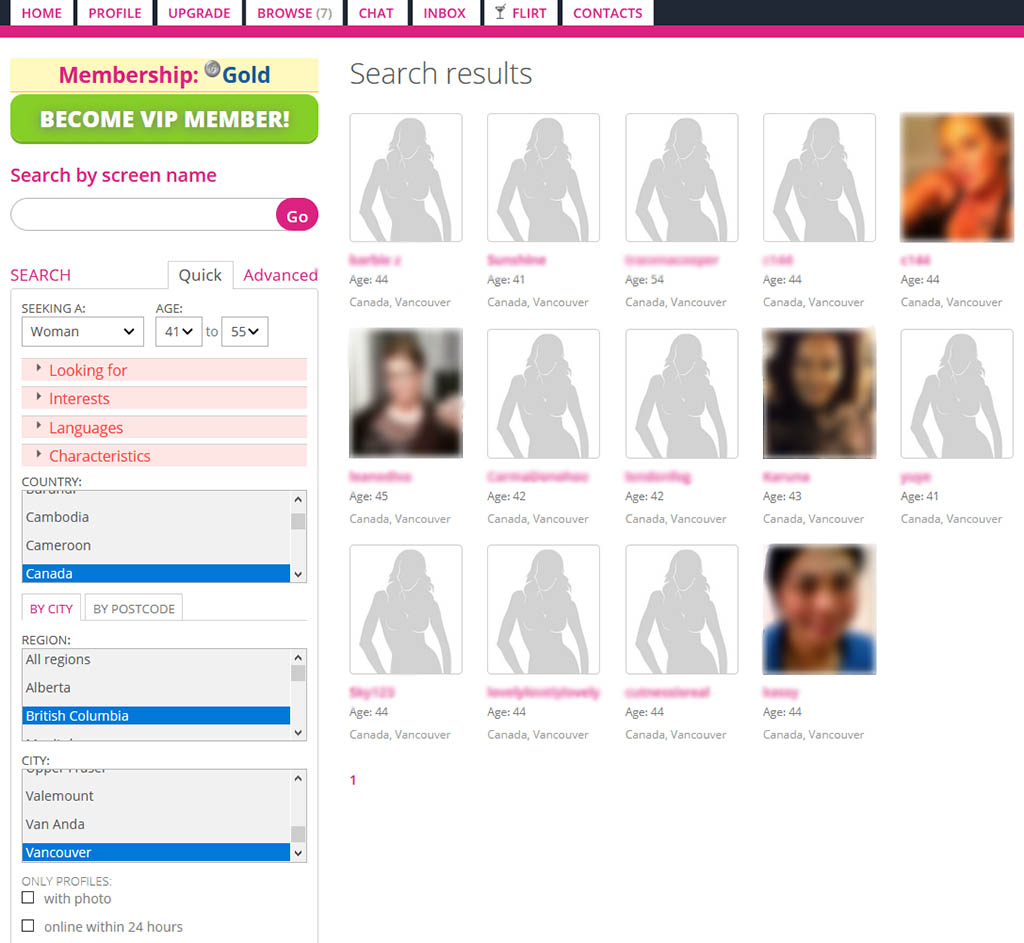Tick the "online within 24 hours" checkbox
Screen dimensions: 1024x943
pyautogui.click(x=28, y=926)
